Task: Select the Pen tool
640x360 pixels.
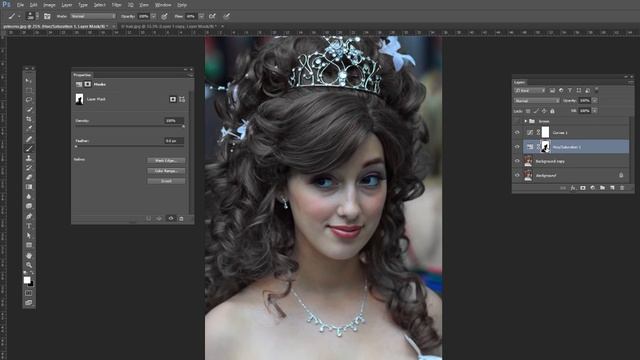Action: point(29,216)
